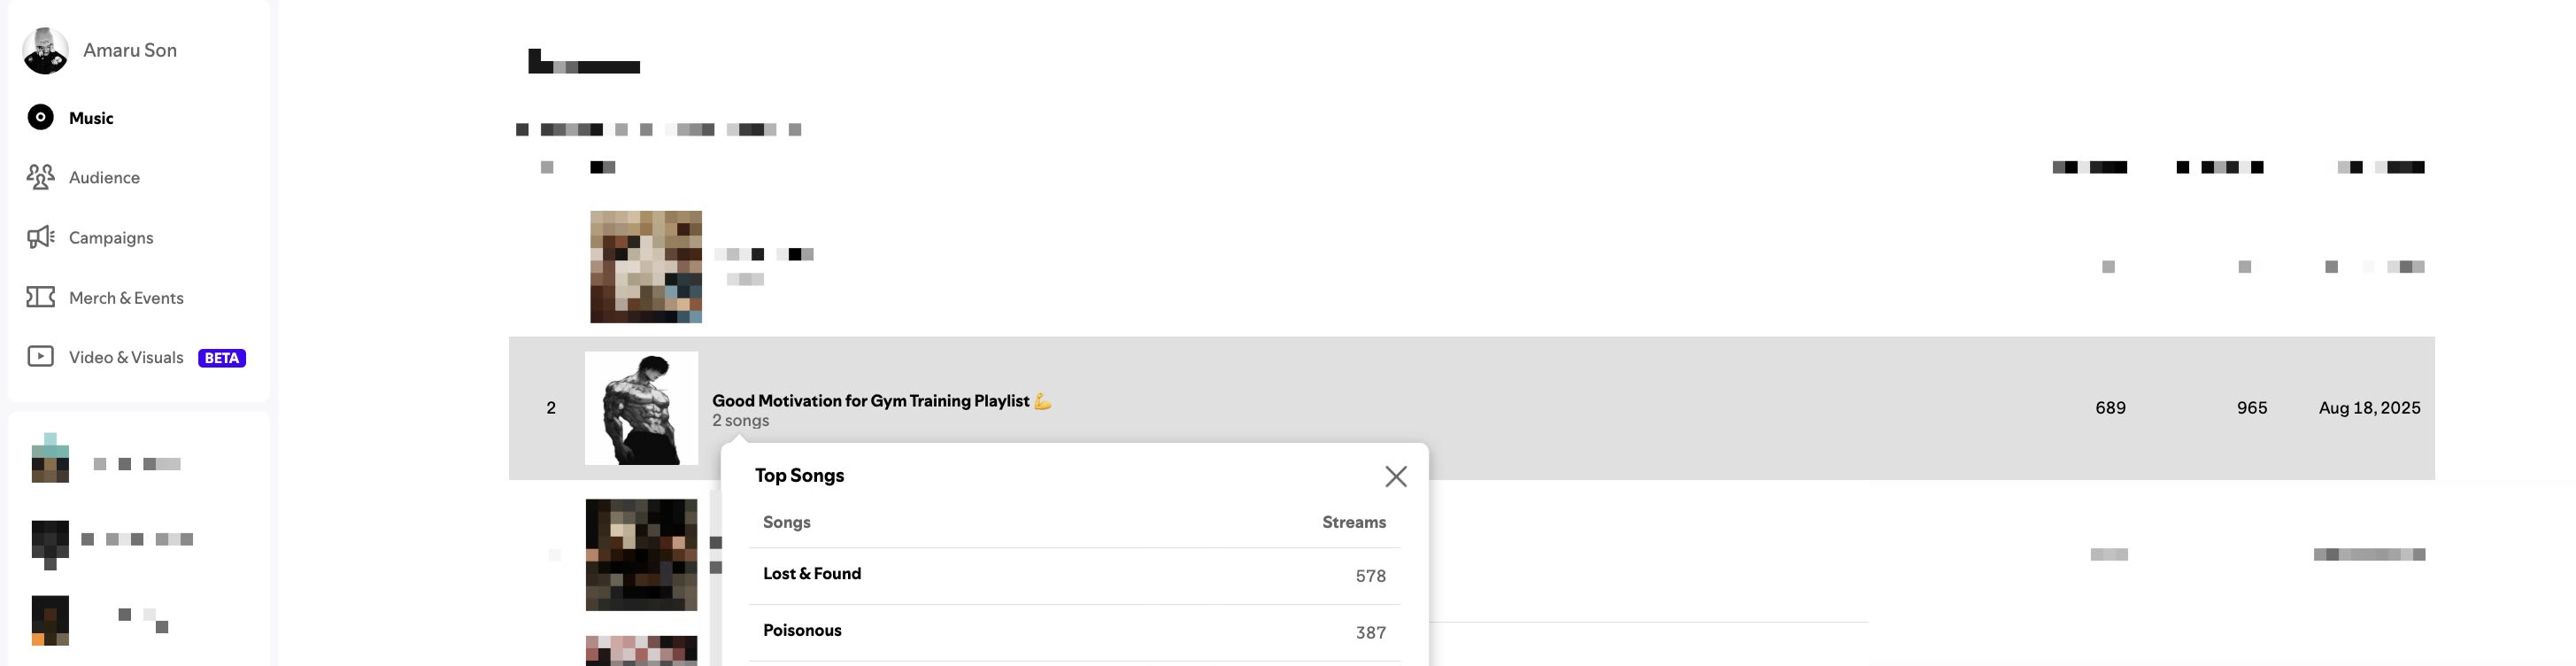Click the Songs column header
Viewport: 2576px width, 666px height.
(x=786, y=522)
